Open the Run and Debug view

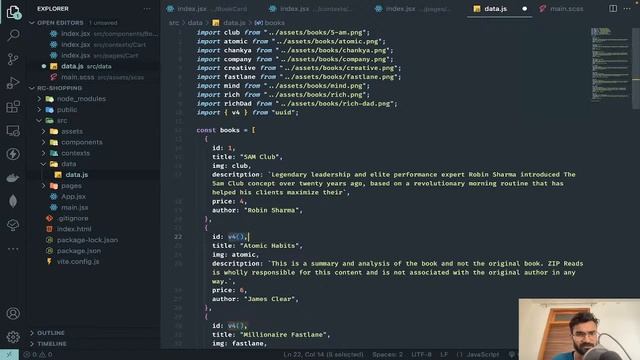pyautogui.click(x=13, y=83)
